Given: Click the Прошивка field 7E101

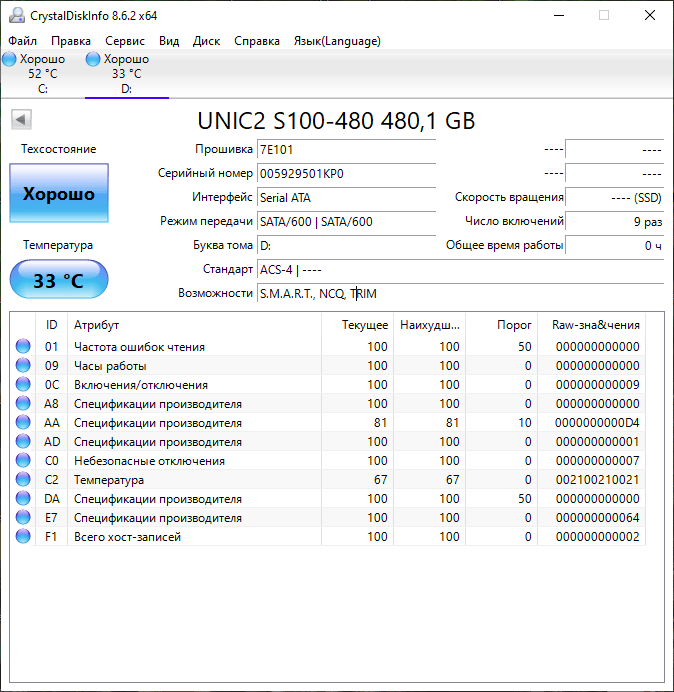Looking at the screenshot, I should (346, 150).
